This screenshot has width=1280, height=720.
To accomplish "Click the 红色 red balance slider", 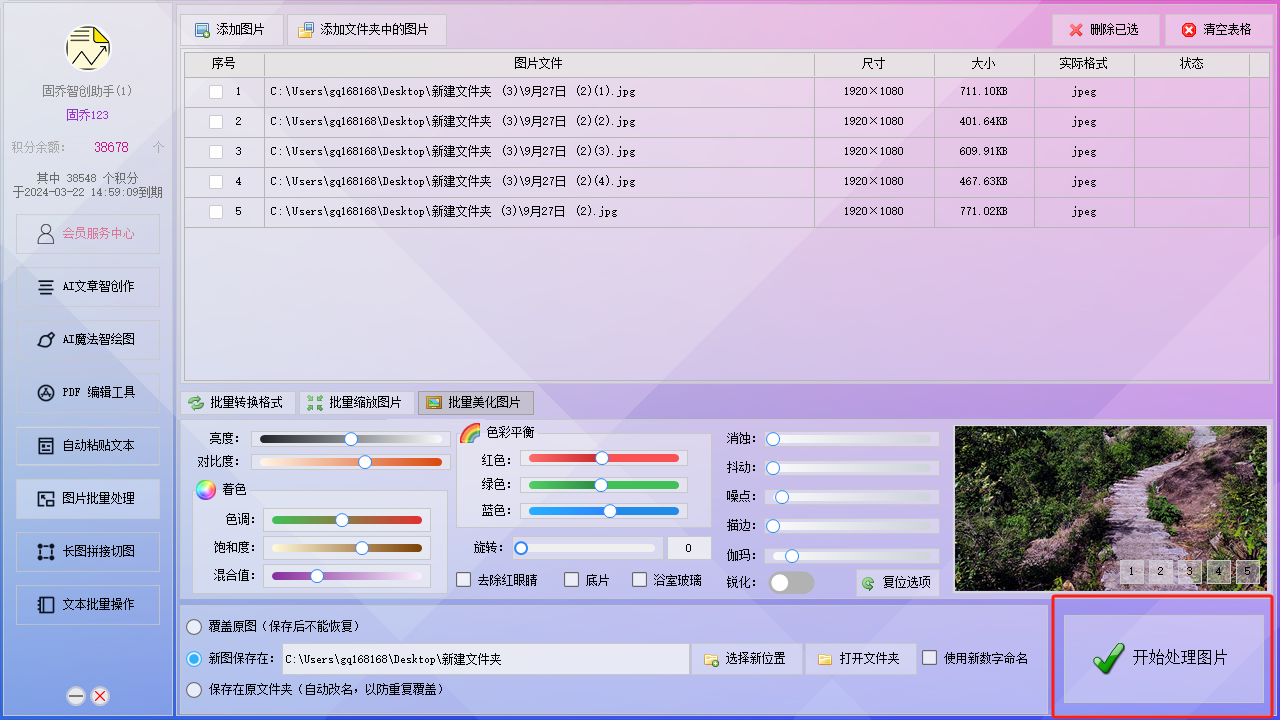I will coord(604,458).
